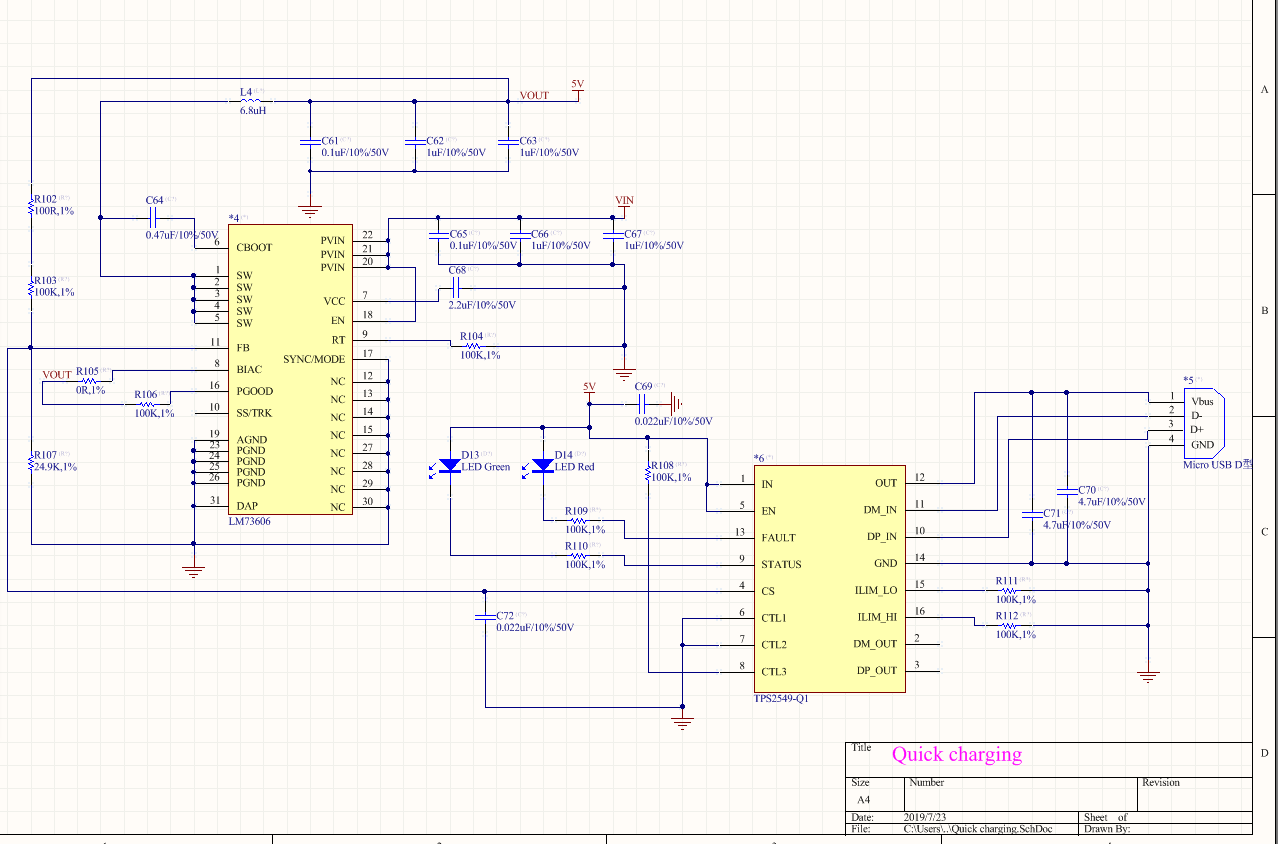Click the 5V power port next to VOUT
This screenshot has width=1278, height=844.
click(x=577, y=89)
